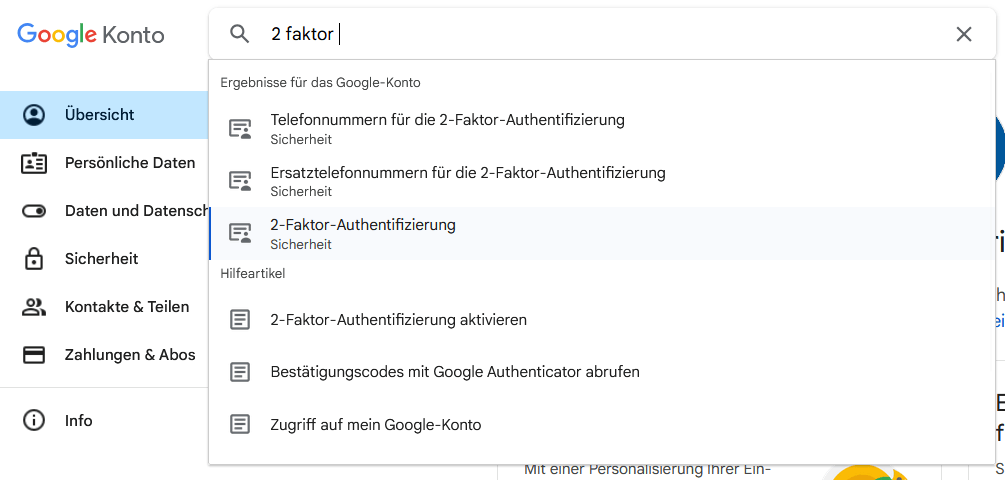Click the Übersicht profile icon in sidebar
Screen dimensions: 1005x480
pyautogui.click(x=34, y=115)
